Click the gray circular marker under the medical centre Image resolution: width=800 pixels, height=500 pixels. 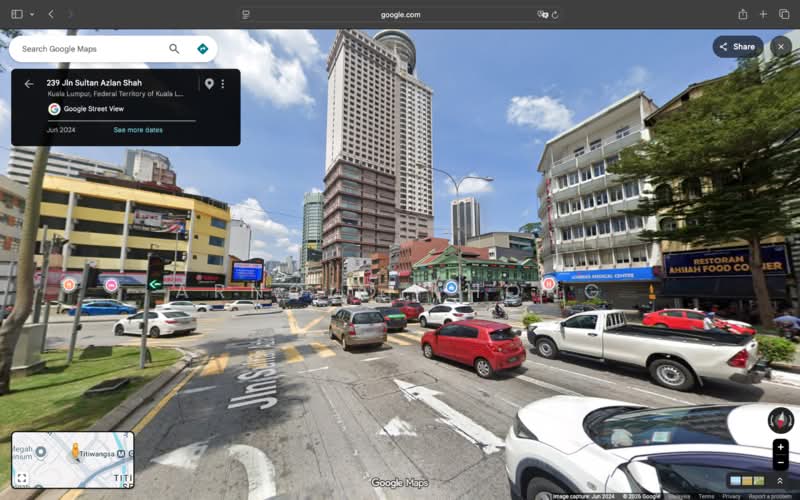tap(592, 291)
